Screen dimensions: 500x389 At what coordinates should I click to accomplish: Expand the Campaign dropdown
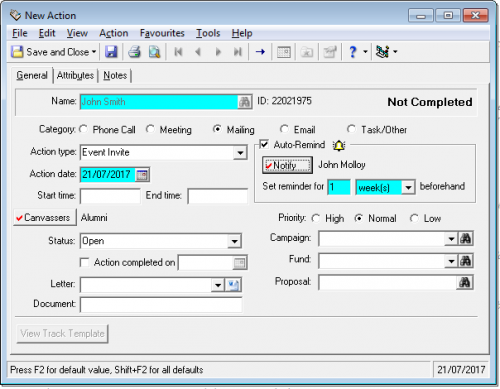[451, 239]
